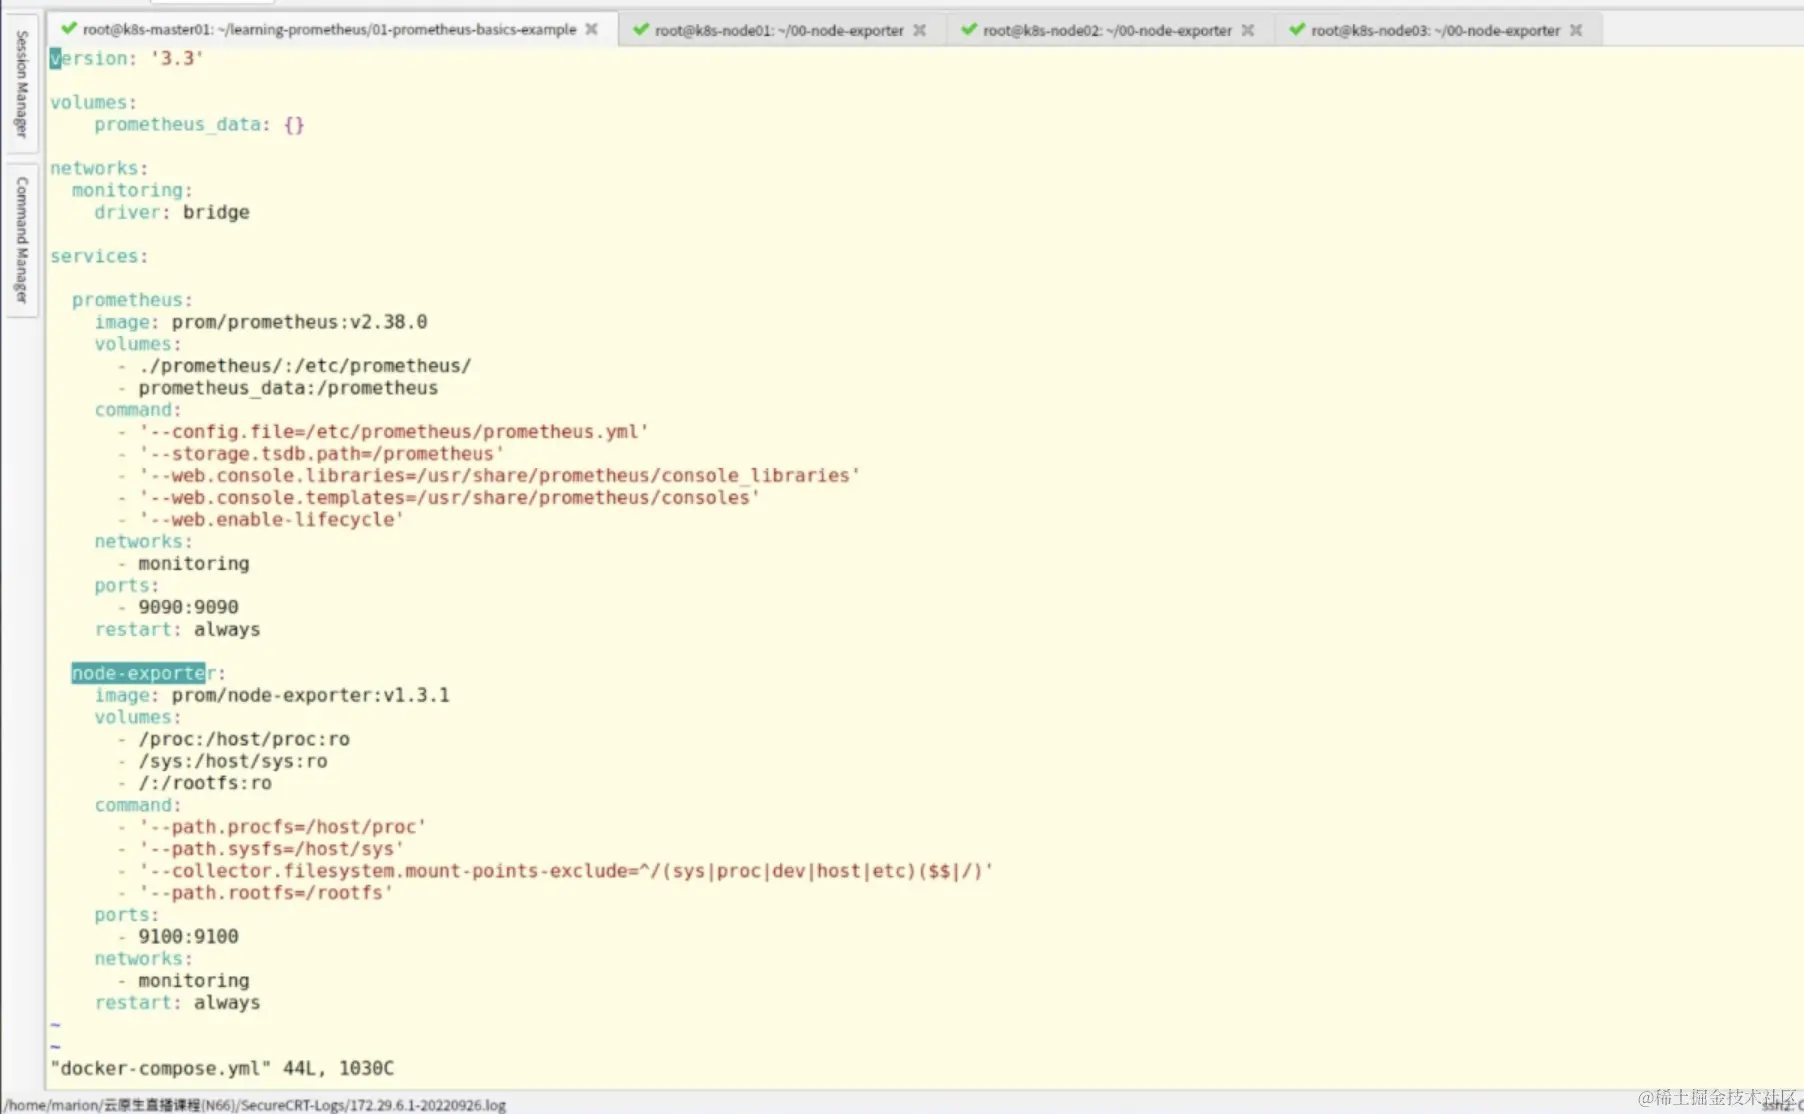The height and width of the screenshot is (1114, 1804).
Task: Click the green connected checkmark on k8s-master01 tab
Action: click(x=69, y=29)
